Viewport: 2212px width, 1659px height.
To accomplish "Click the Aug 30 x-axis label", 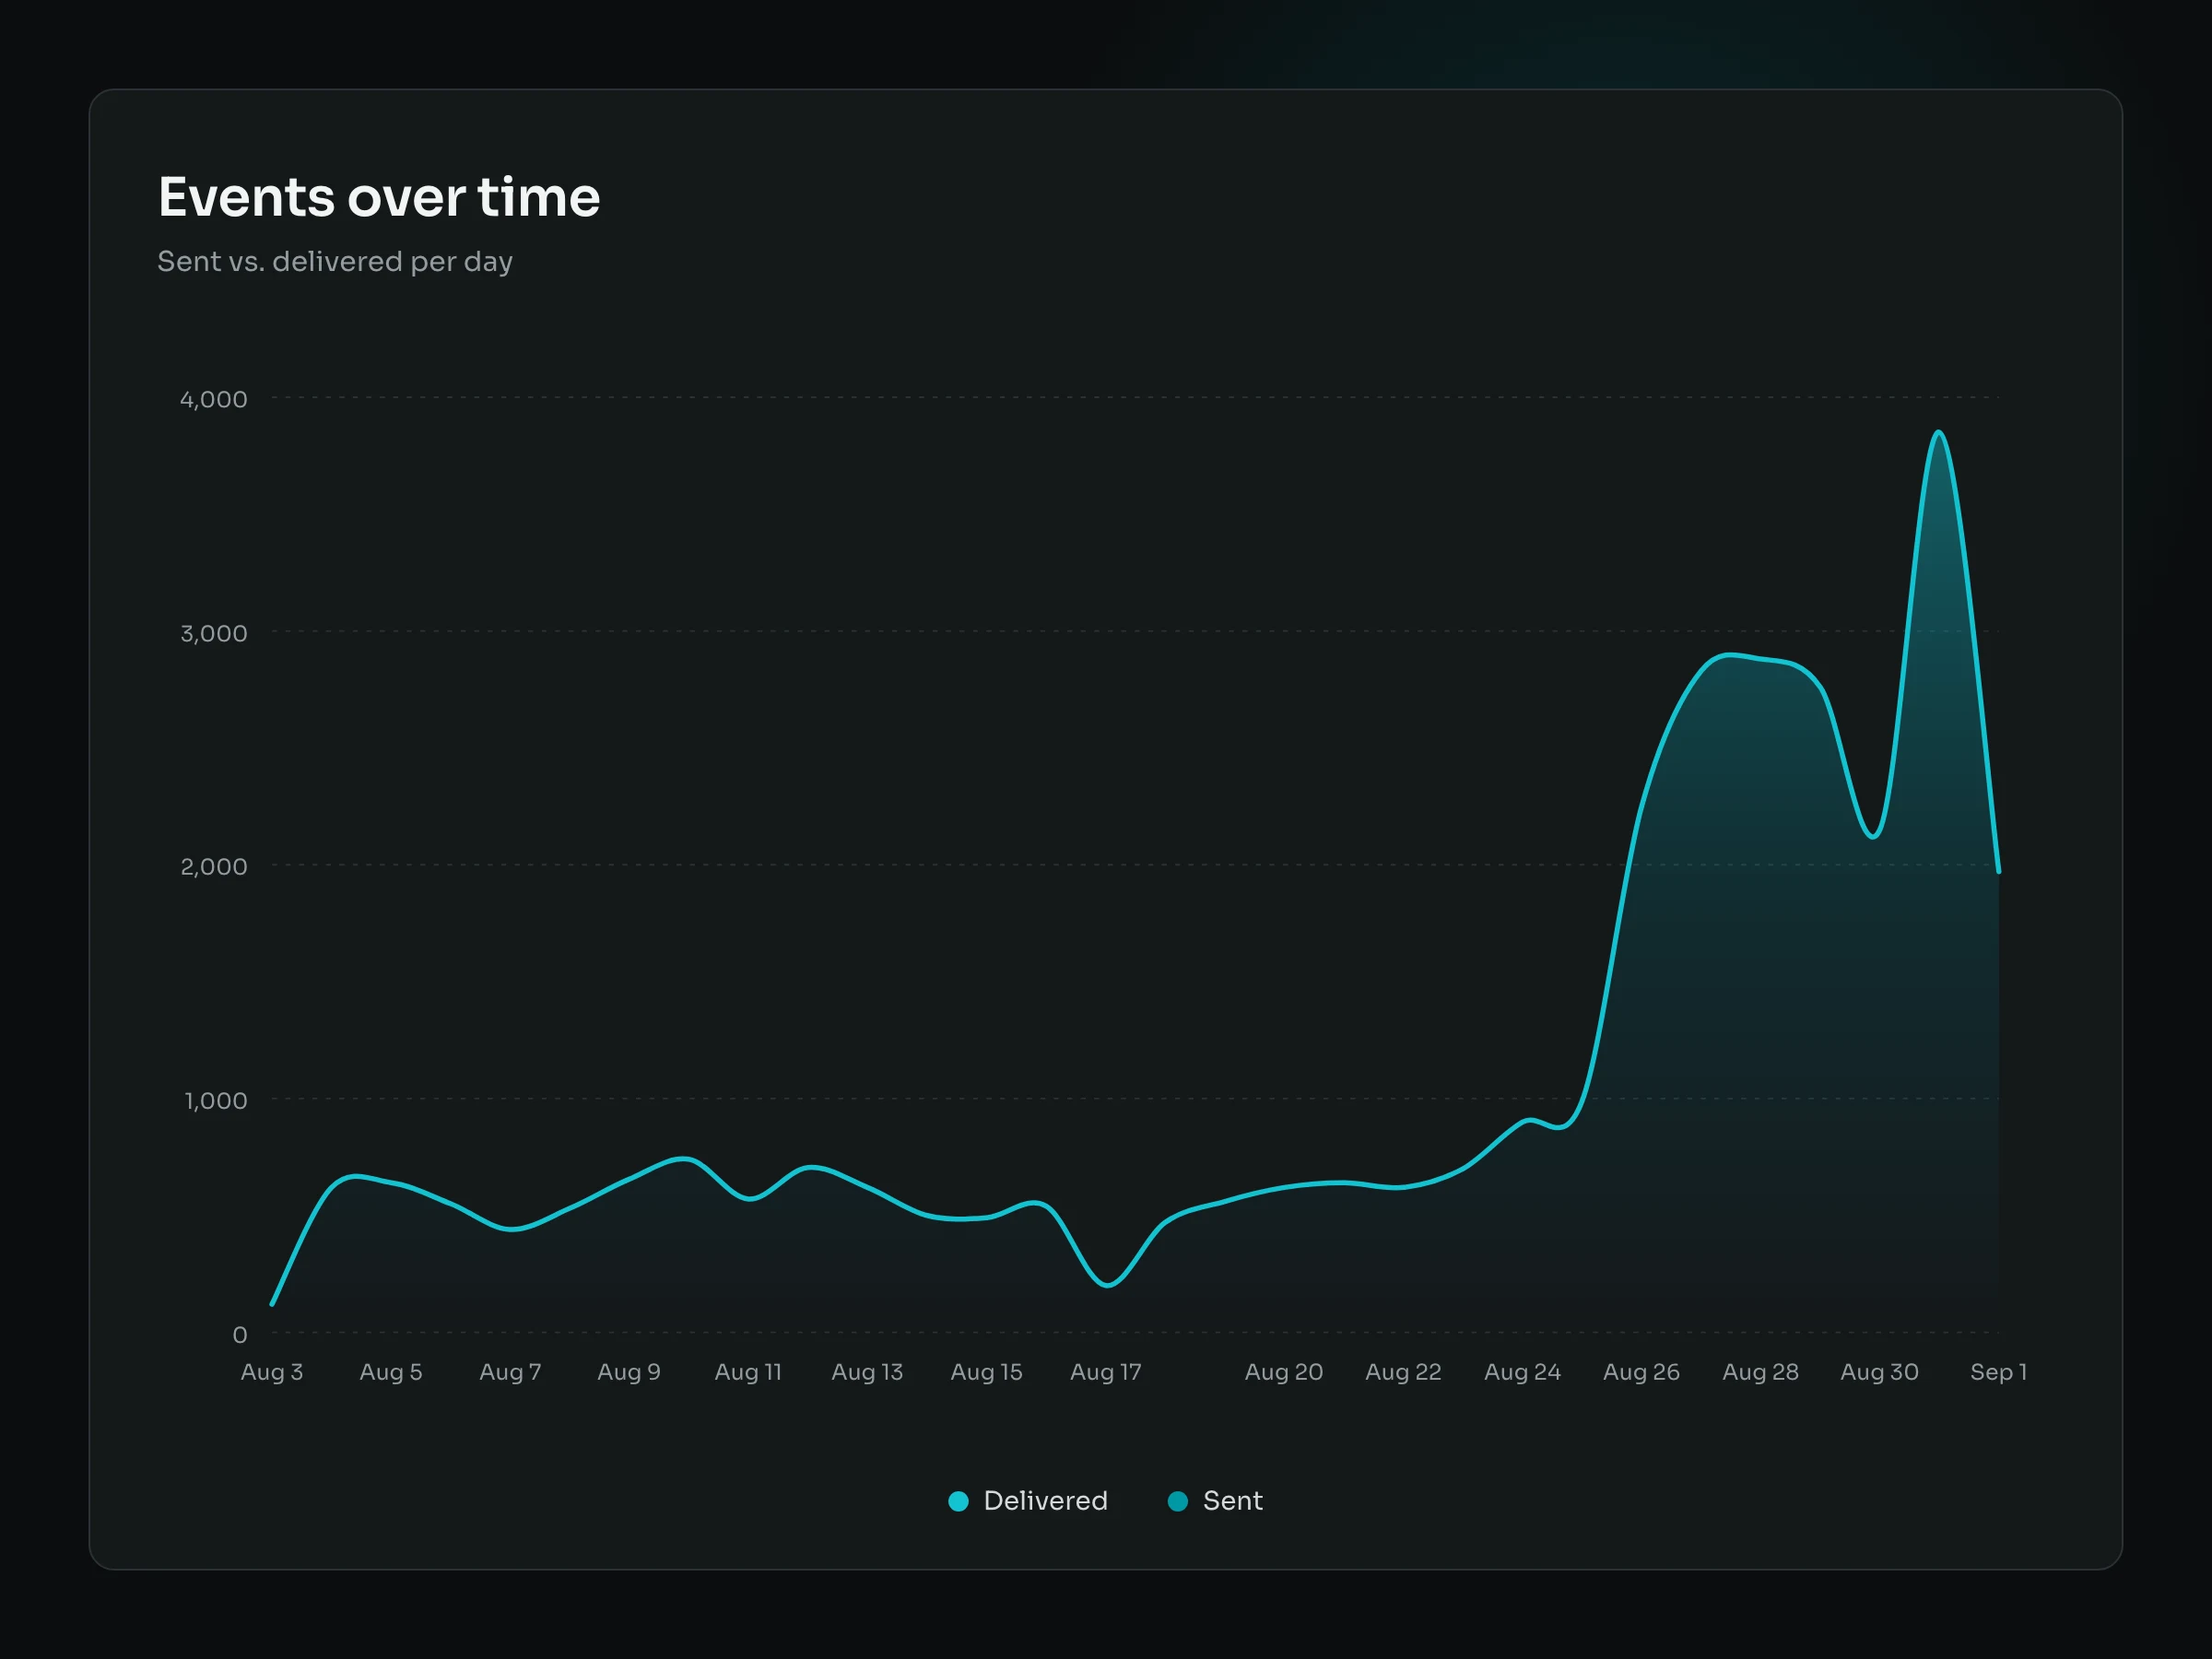I will click(x=1879, y=1372).
